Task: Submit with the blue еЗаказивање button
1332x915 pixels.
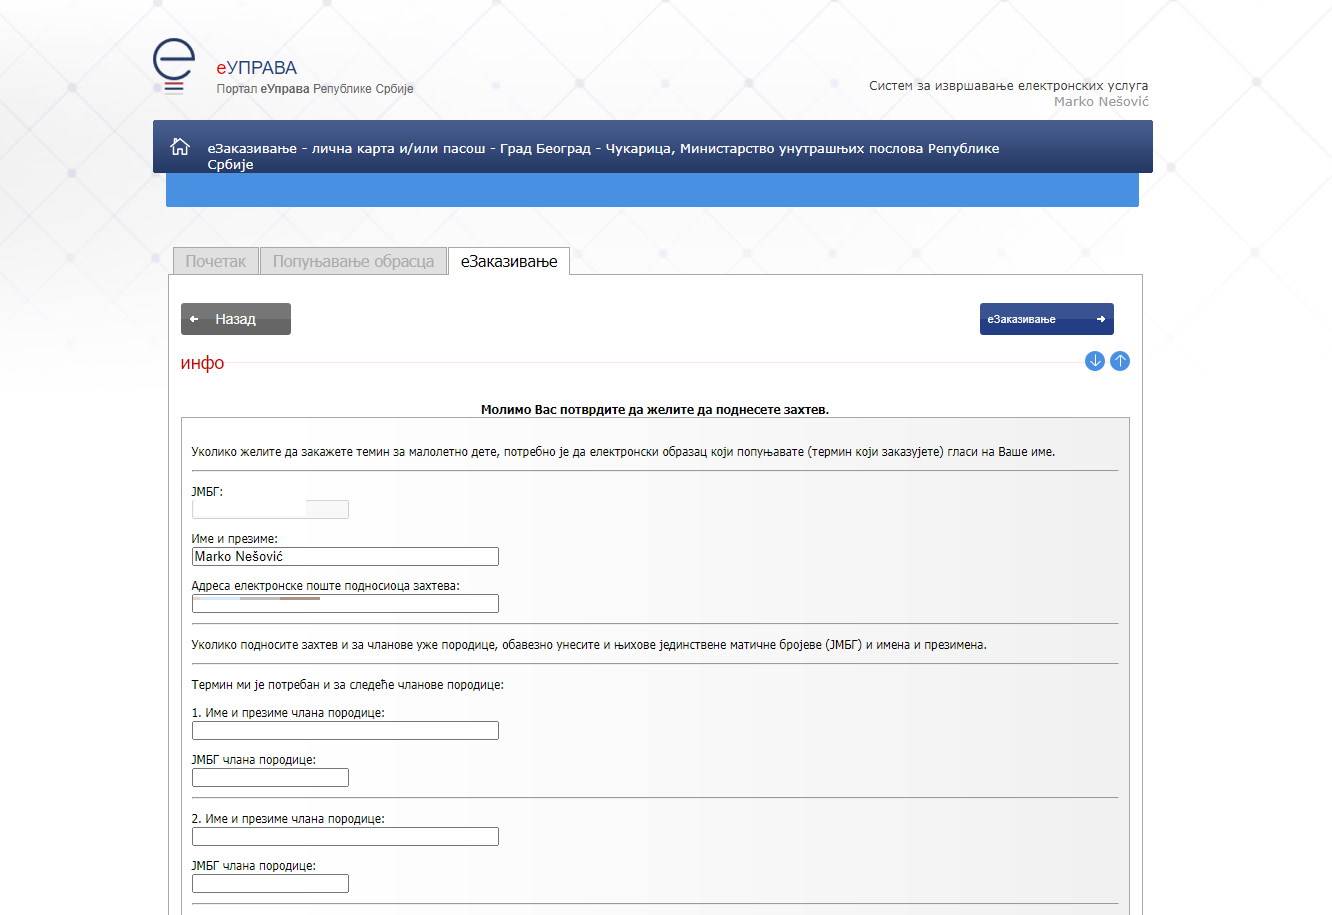Action: 1046,319
